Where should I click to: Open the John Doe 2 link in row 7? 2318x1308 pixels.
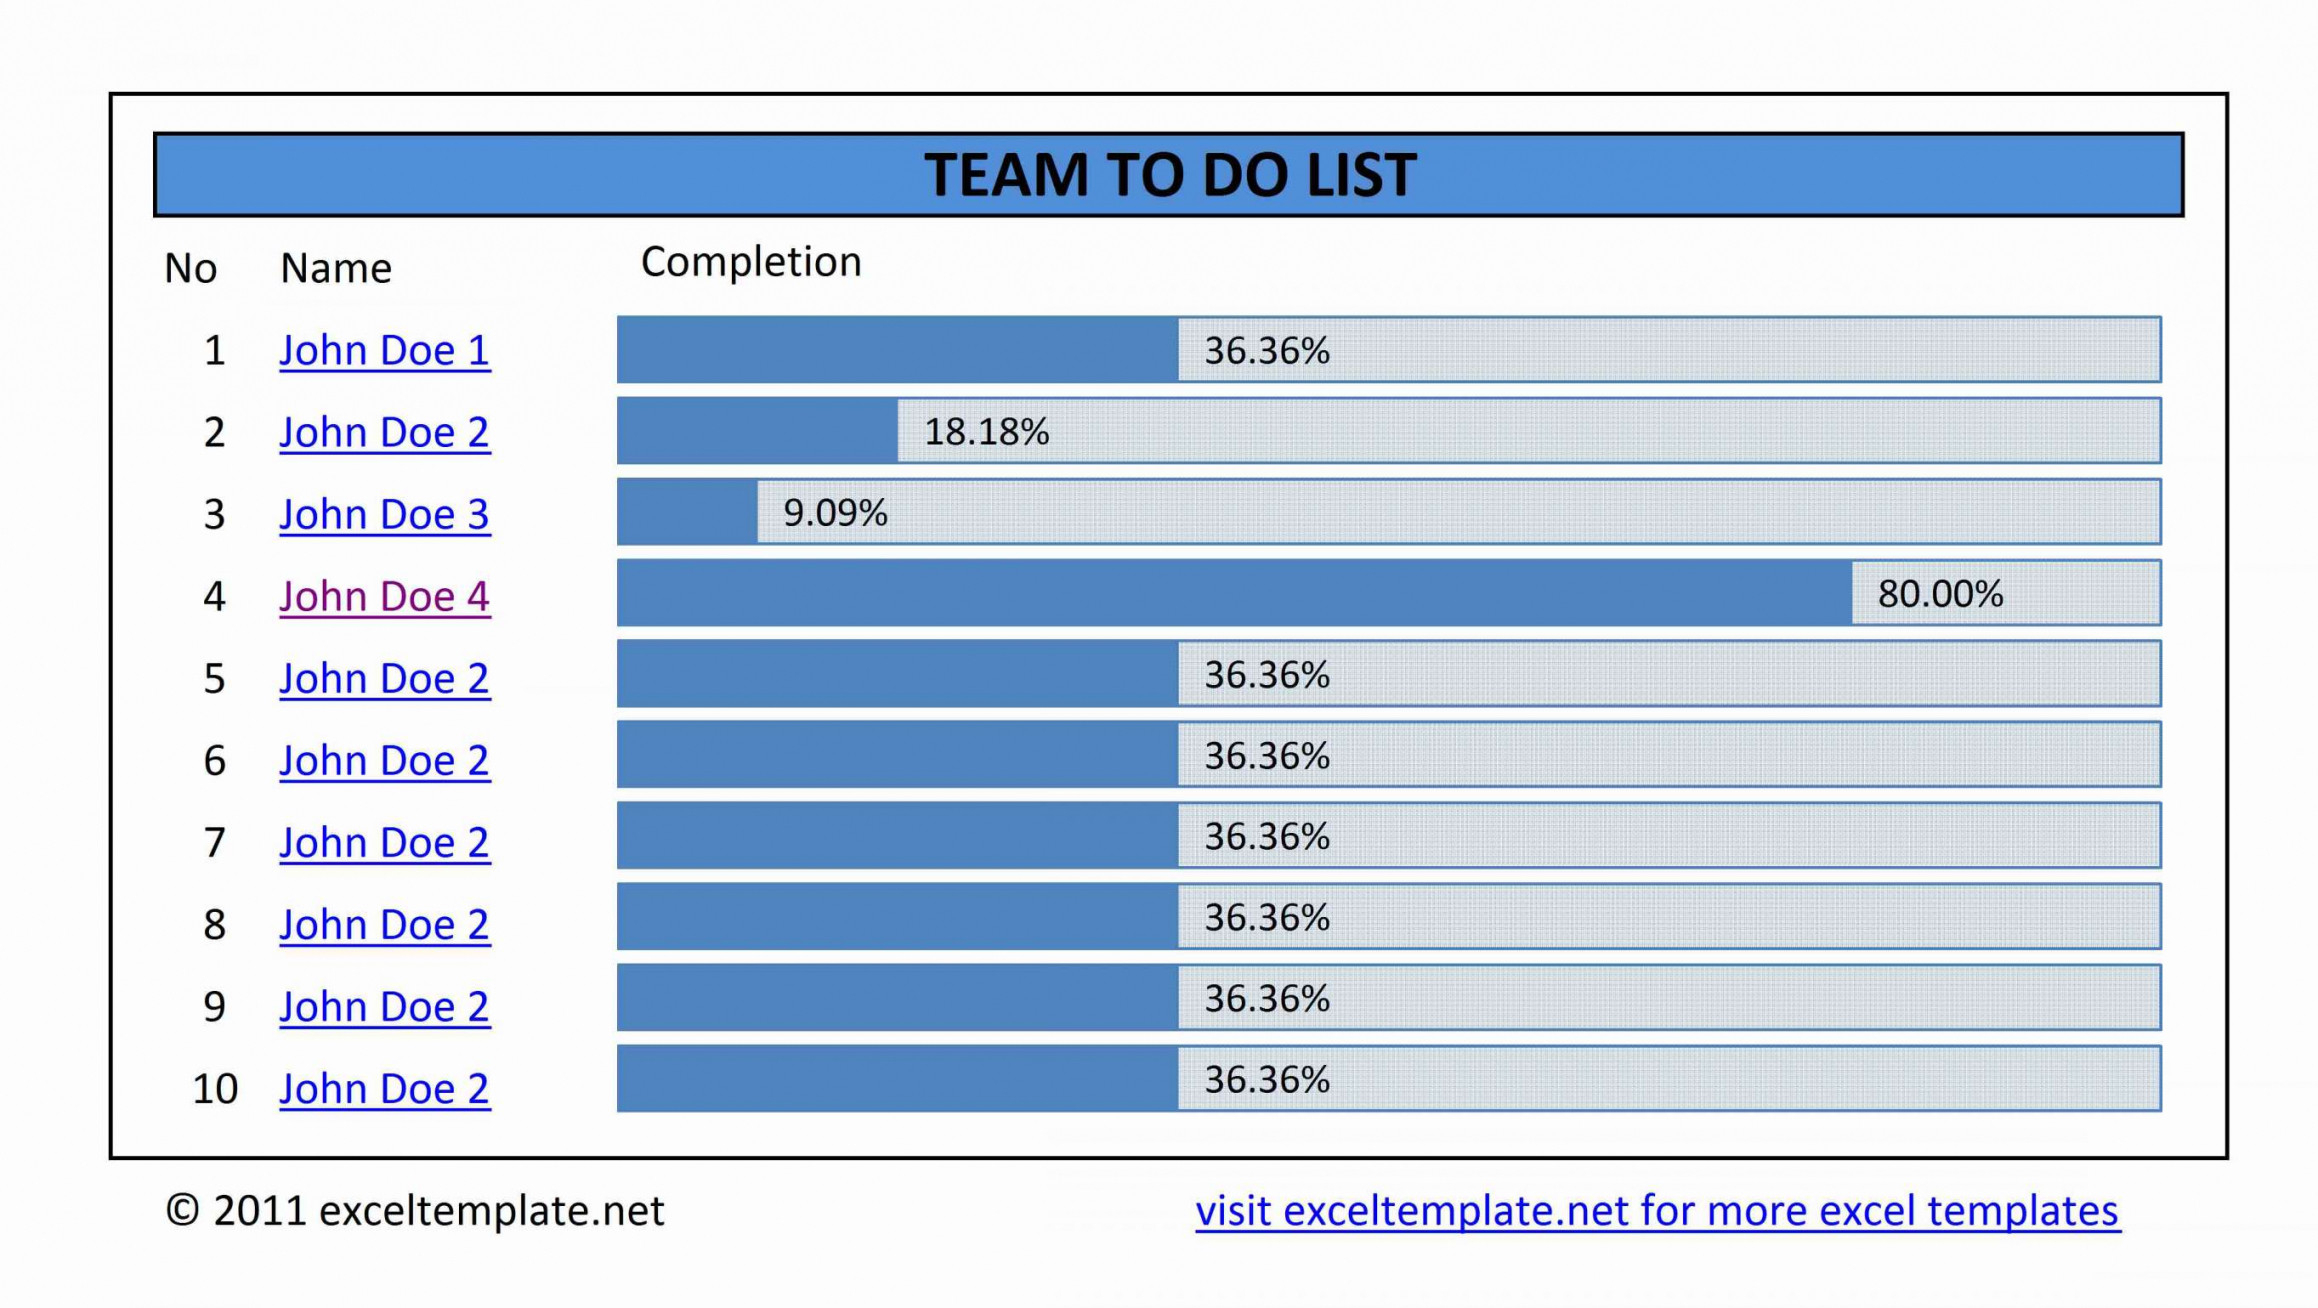384,843
